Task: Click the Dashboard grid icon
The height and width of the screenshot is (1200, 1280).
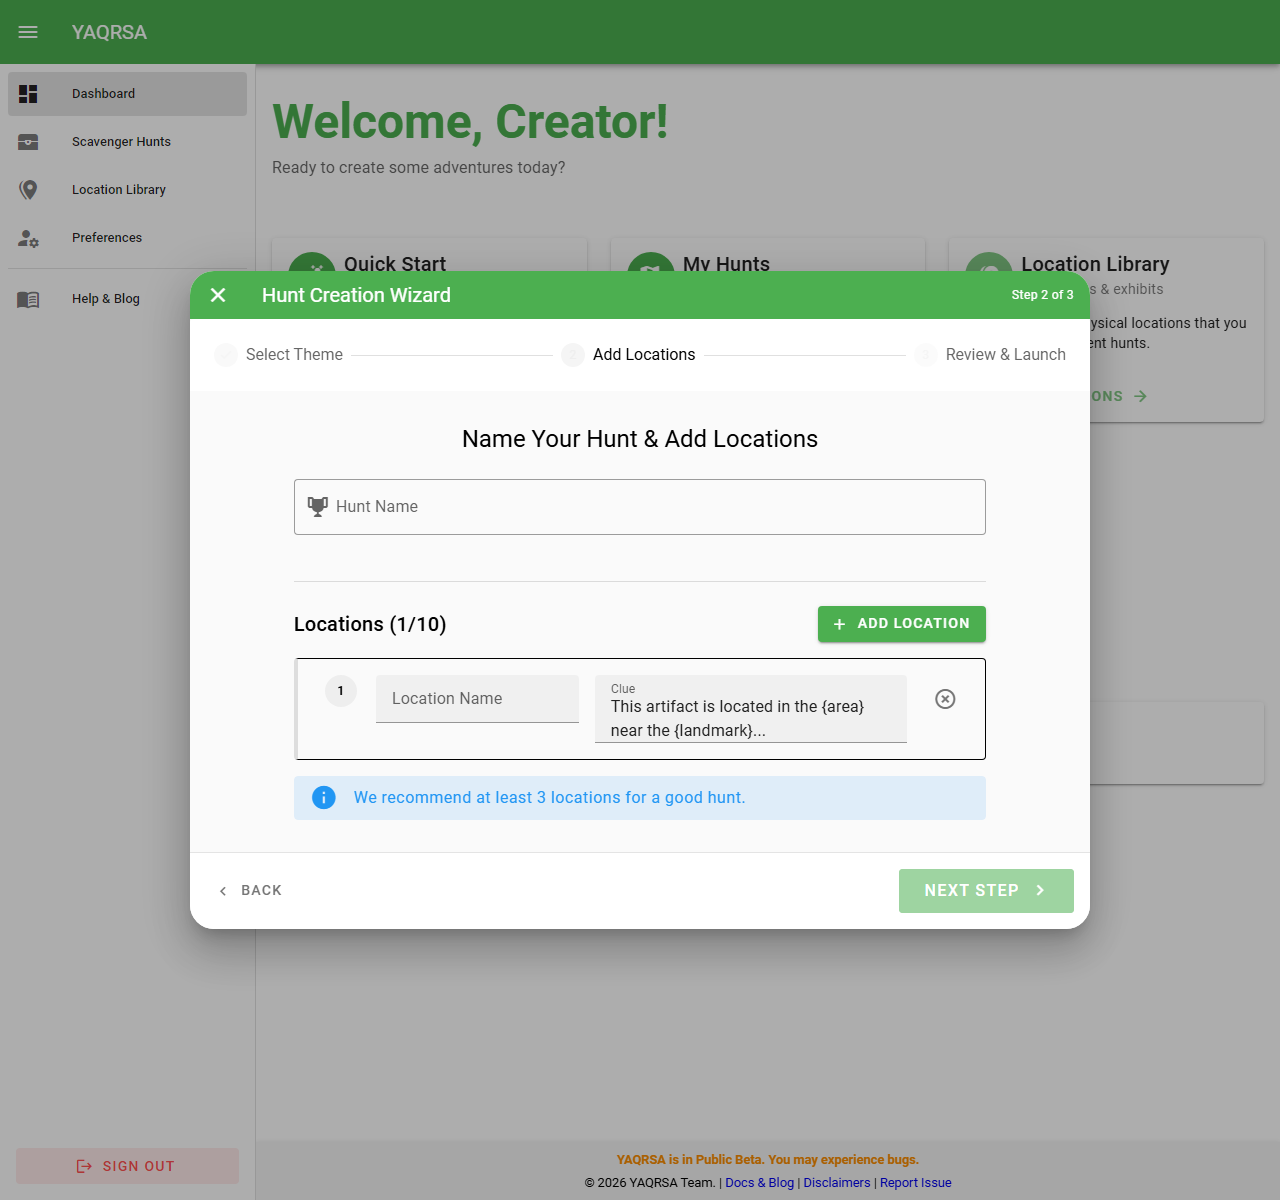Action: 28,94
